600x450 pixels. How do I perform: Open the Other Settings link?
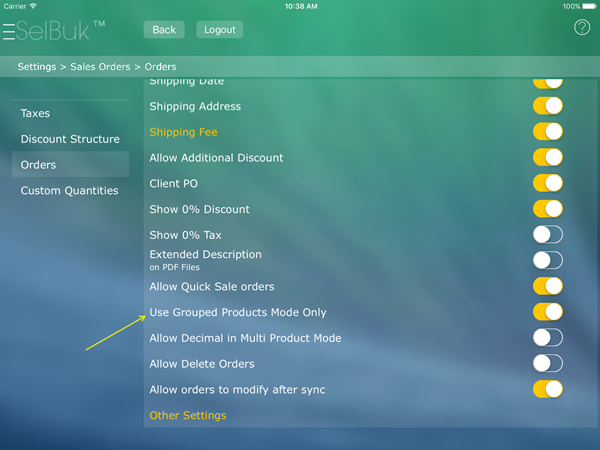(188, 415)
